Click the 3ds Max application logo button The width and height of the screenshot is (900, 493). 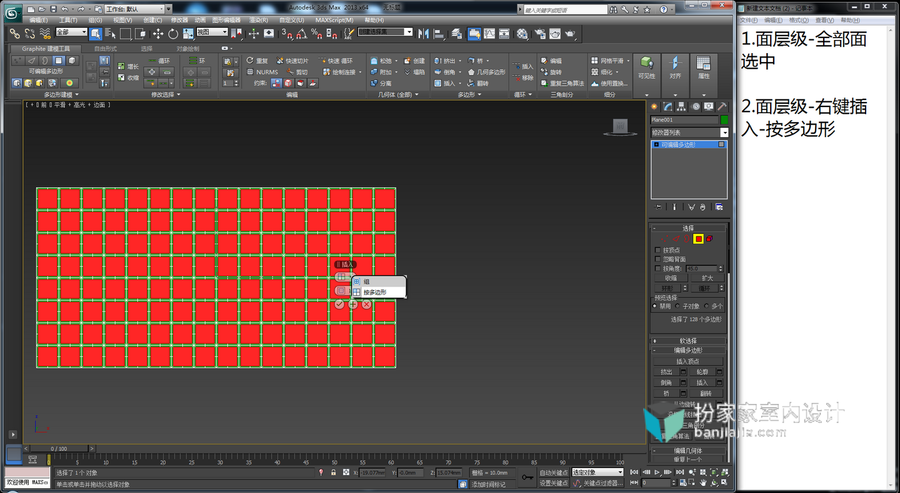click(x=13, y=11)
